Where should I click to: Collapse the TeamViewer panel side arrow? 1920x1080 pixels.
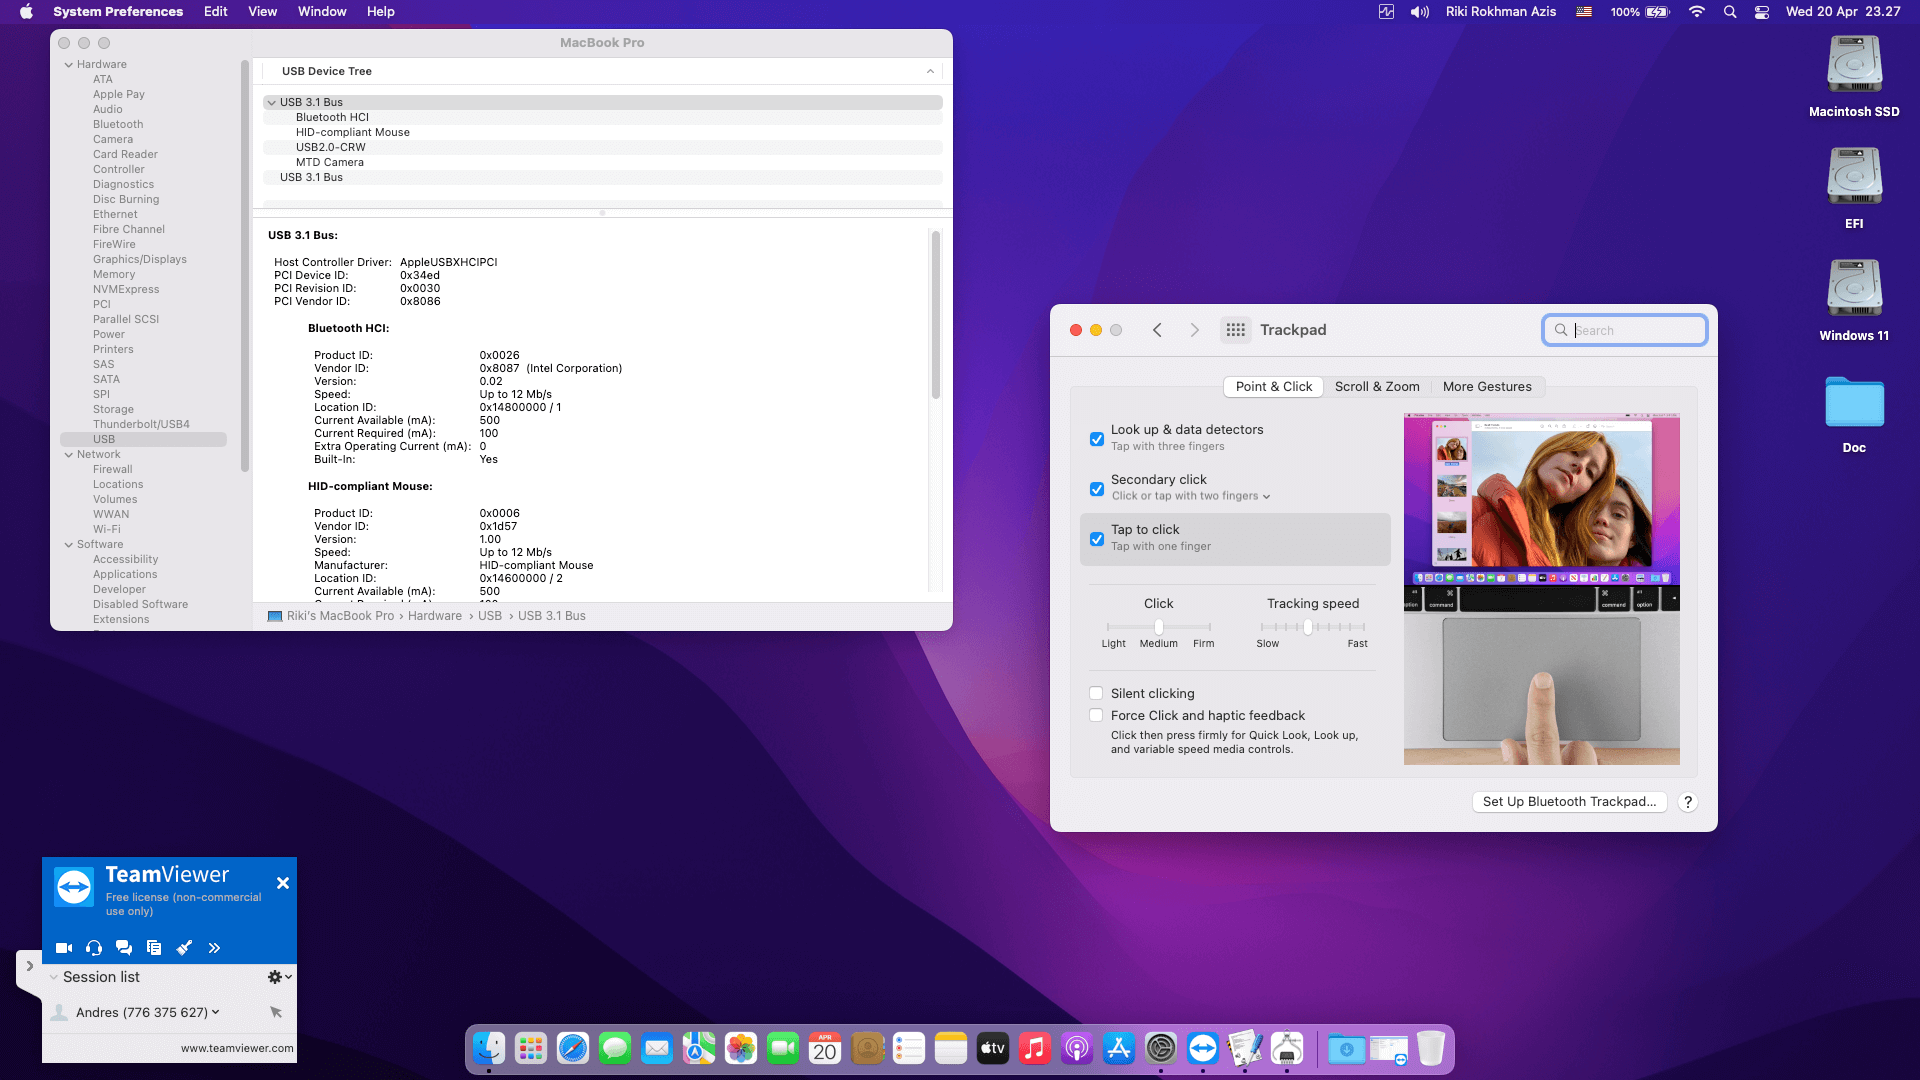(x=29, y=966)
